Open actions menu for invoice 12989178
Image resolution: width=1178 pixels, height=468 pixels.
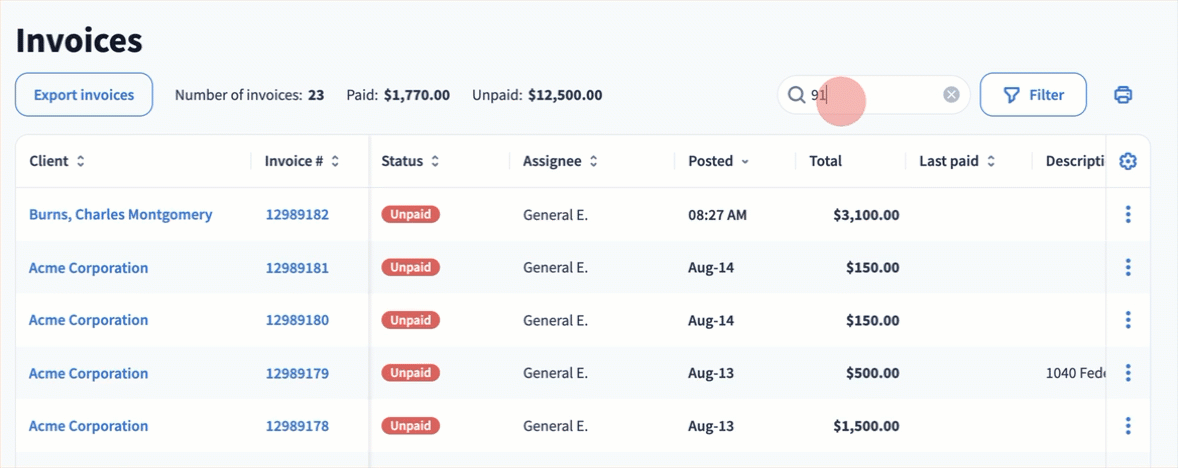[1128, 426]
